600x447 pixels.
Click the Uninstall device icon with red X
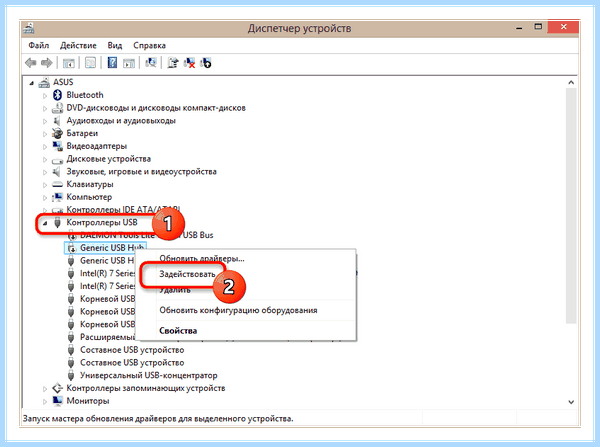point(189,63)
